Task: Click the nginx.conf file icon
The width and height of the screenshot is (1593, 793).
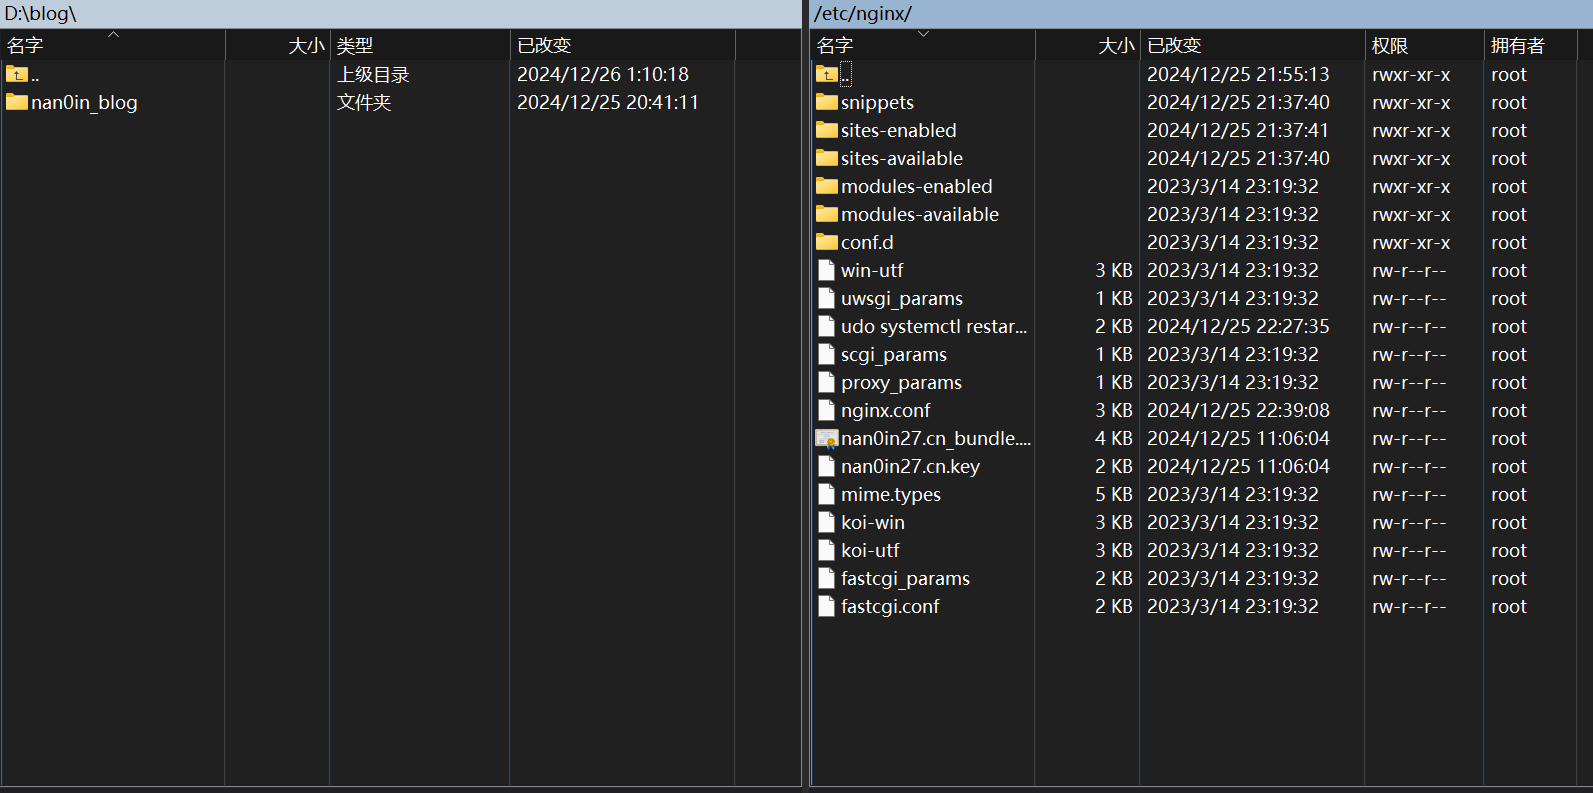Action: pos(826,410)
